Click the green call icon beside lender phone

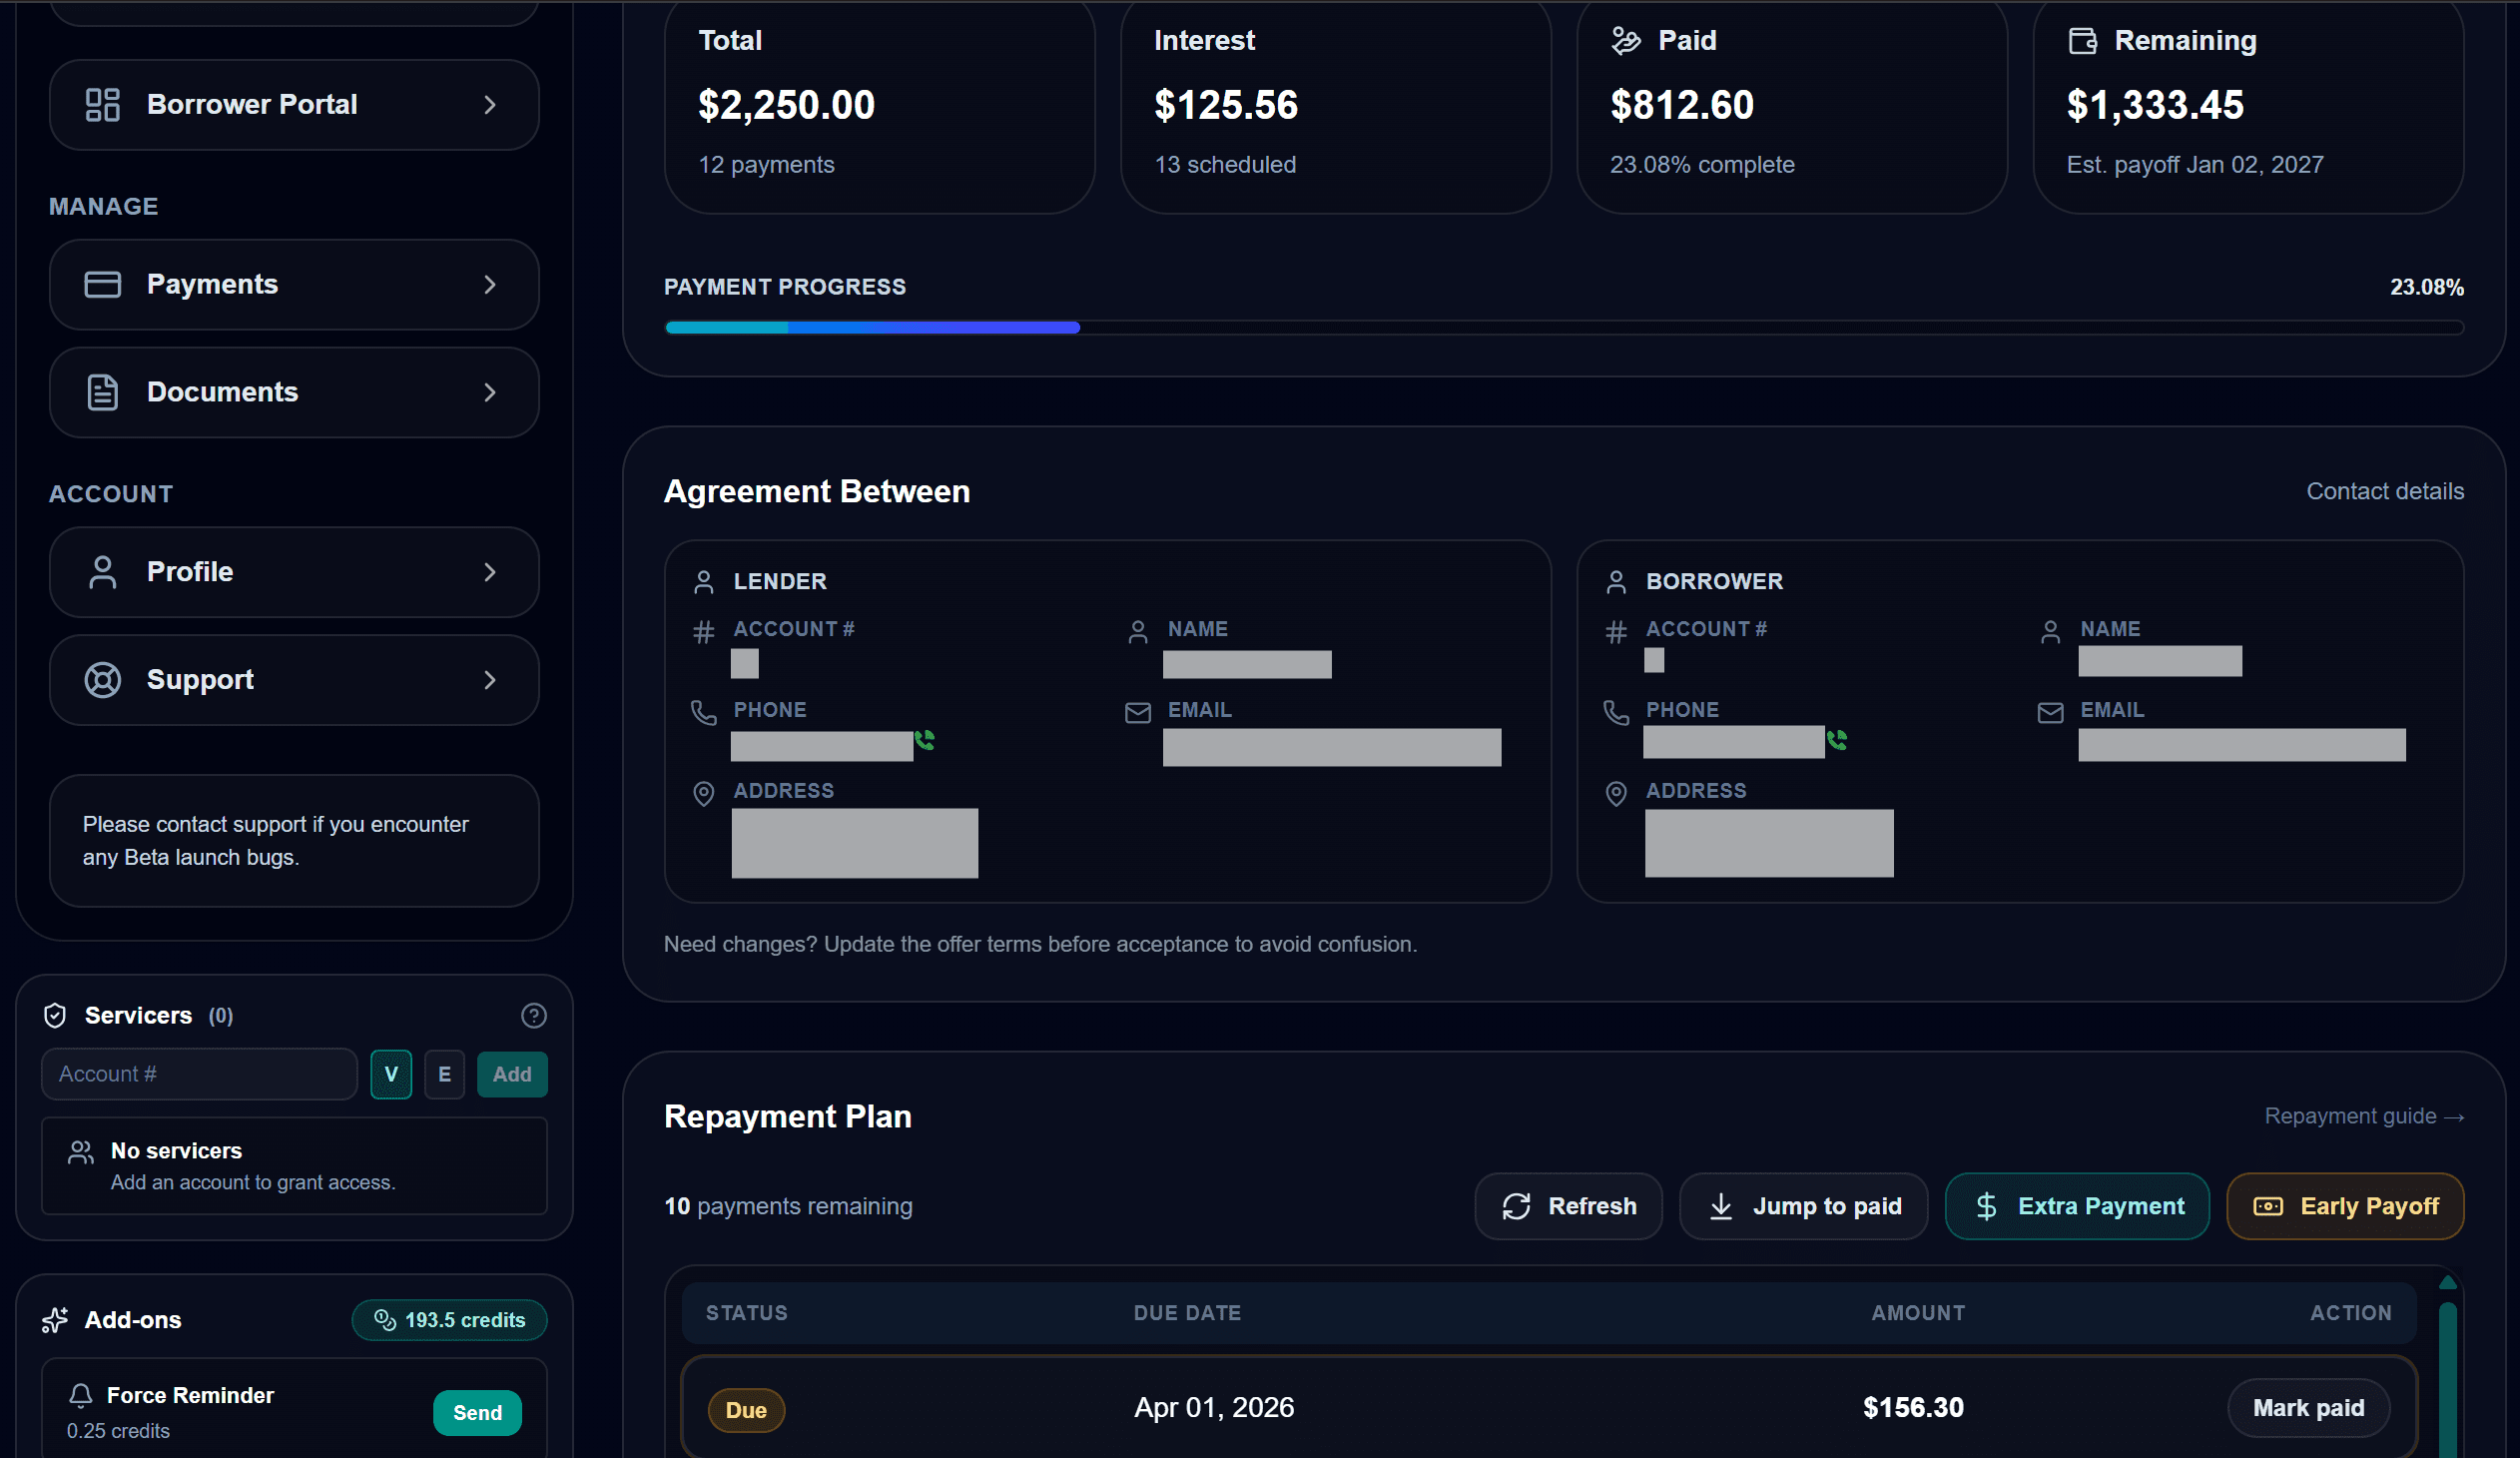point(925,741)
